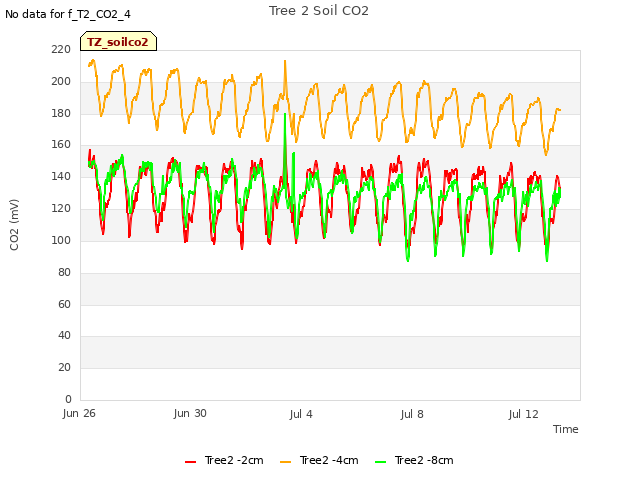Click the chart title Tree 2 Soil CO2

319,11
